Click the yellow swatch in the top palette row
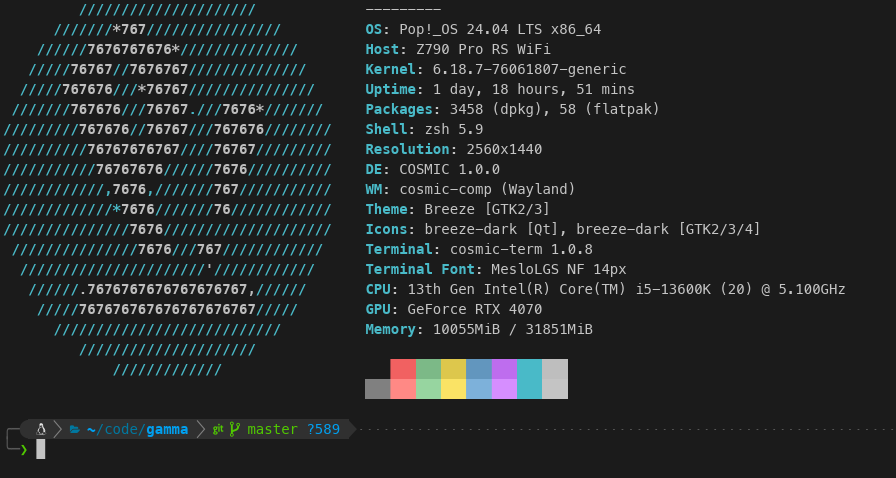The height and width of the screenshot is (478, 896). [x=453, y=369]
